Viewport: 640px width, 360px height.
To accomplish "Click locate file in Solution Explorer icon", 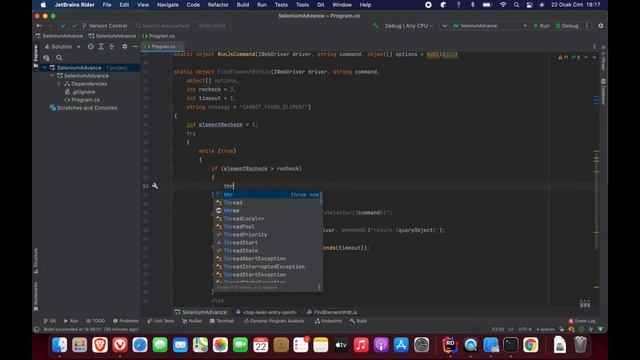I will [x=91, y=47].
